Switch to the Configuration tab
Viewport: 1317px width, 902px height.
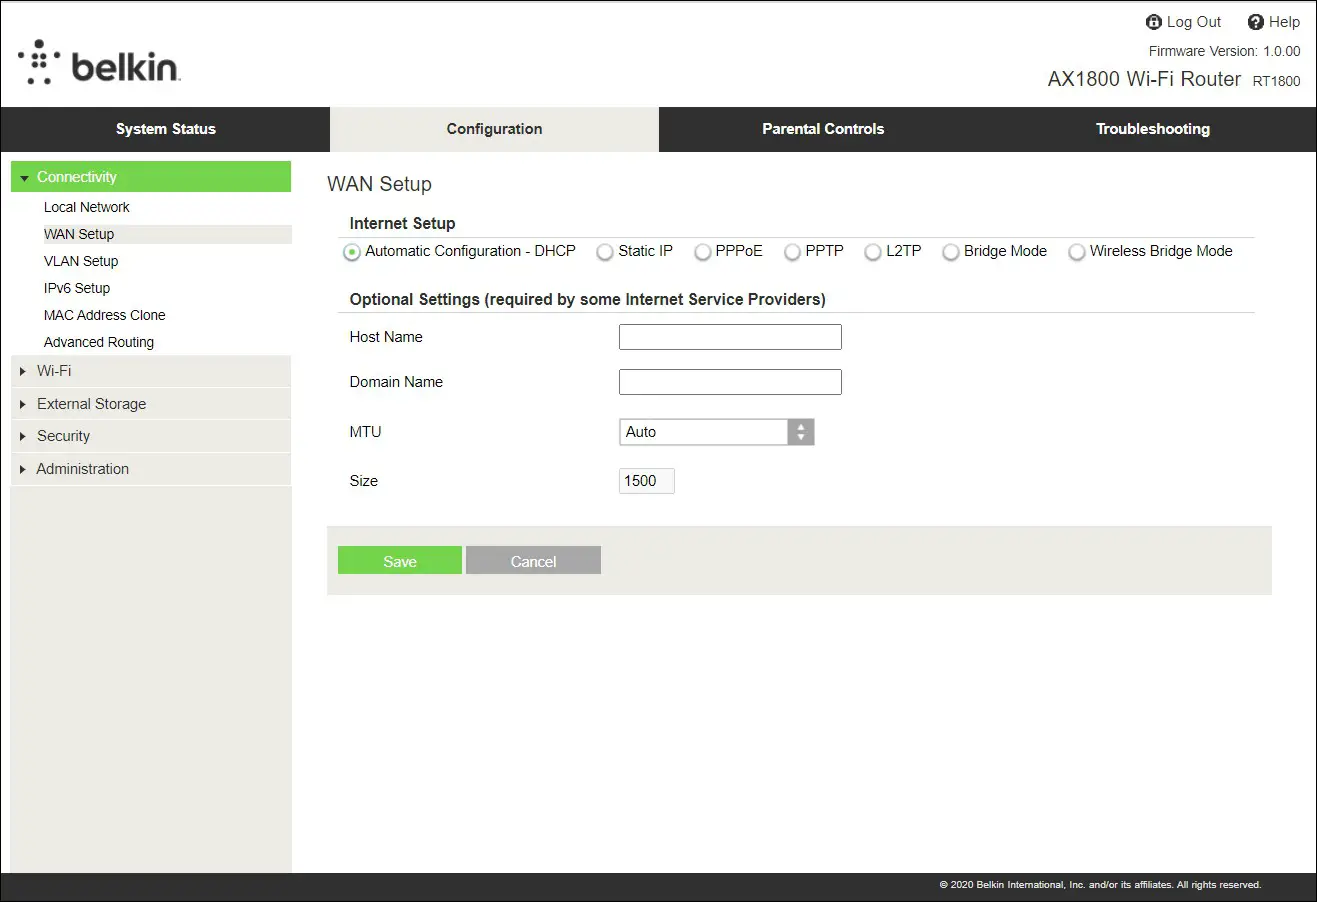494,129
